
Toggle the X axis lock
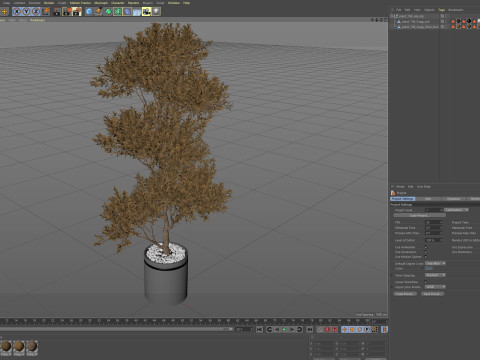17,12
